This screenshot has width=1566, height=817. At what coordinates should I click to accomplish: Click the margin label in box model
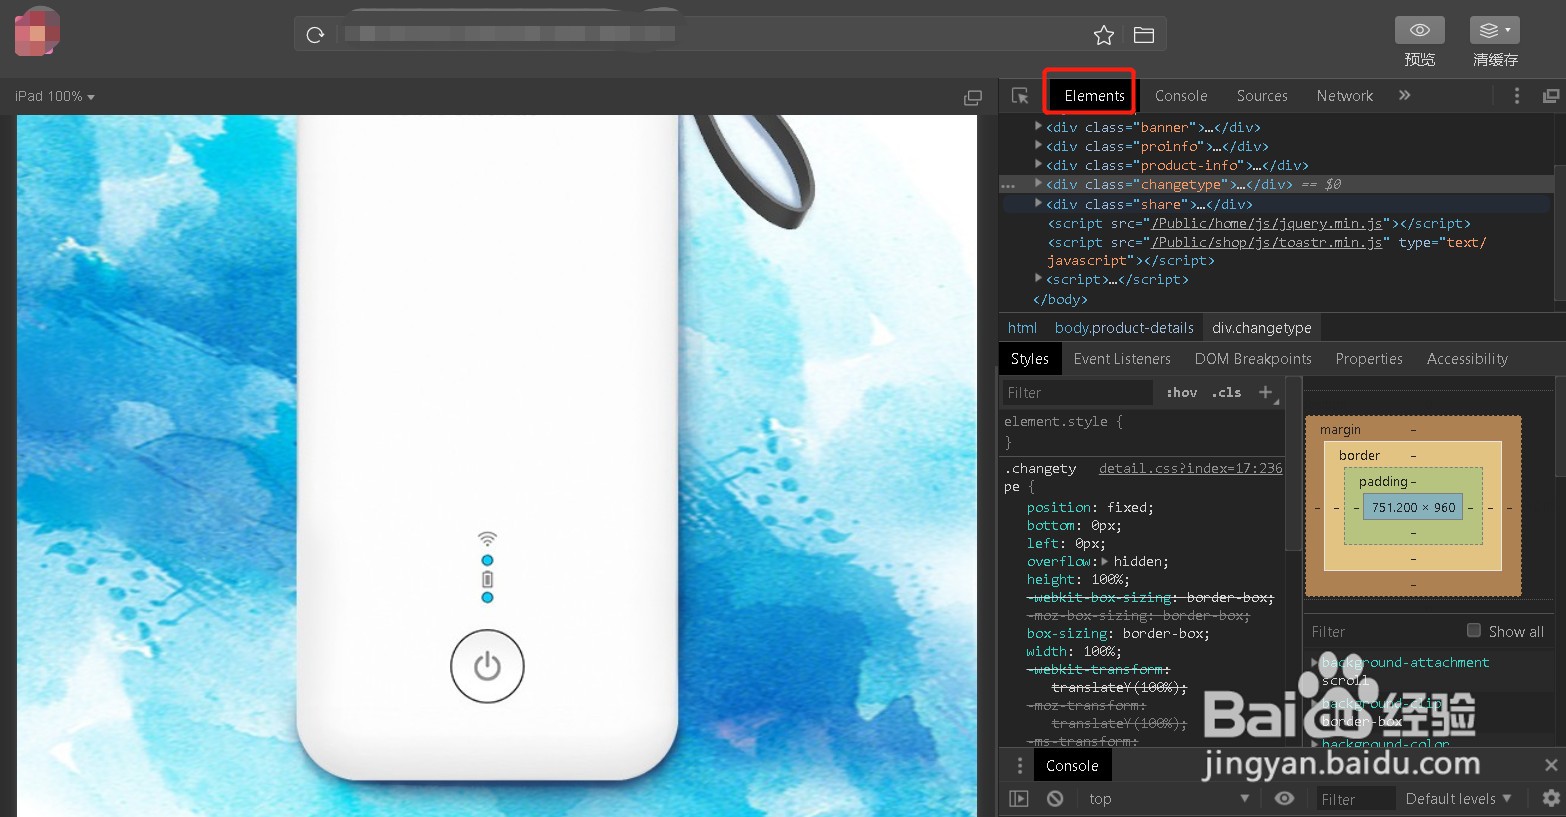click(x=1340, y=430)
